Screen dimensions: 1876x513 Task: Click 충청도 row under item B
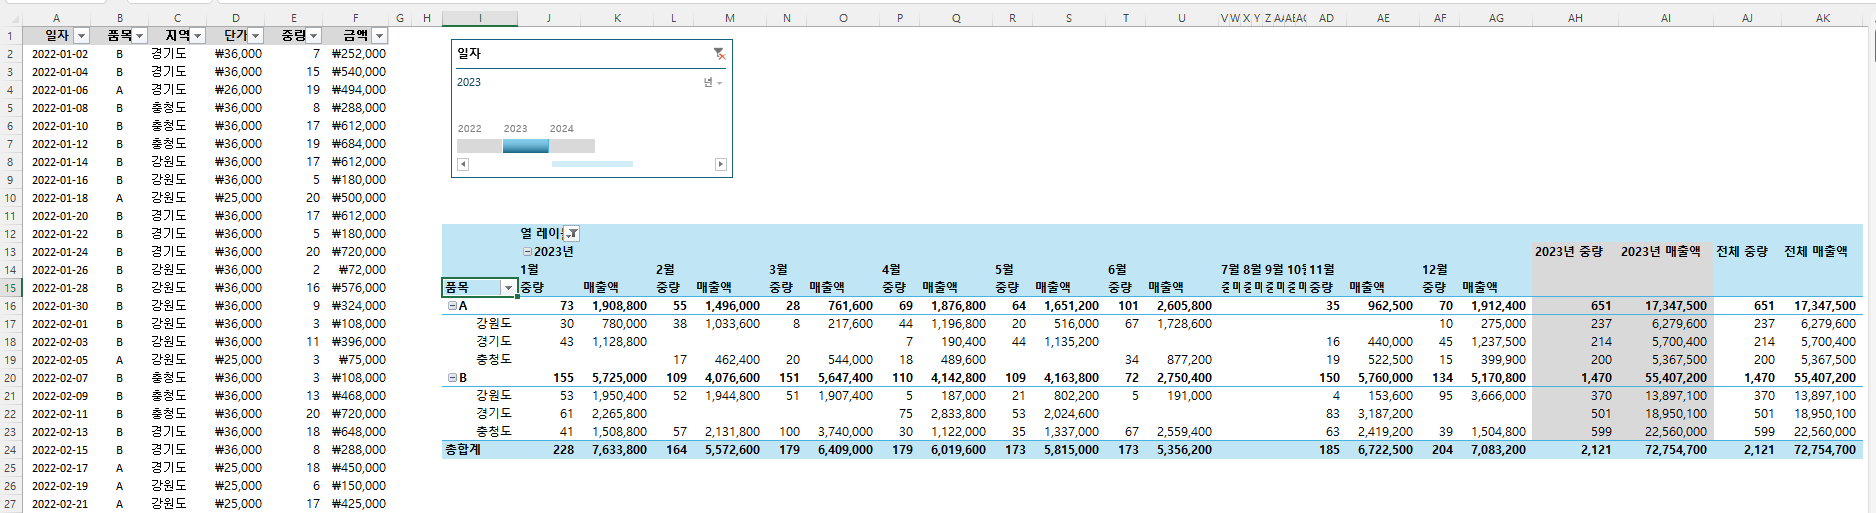click(x=494, y=432)
